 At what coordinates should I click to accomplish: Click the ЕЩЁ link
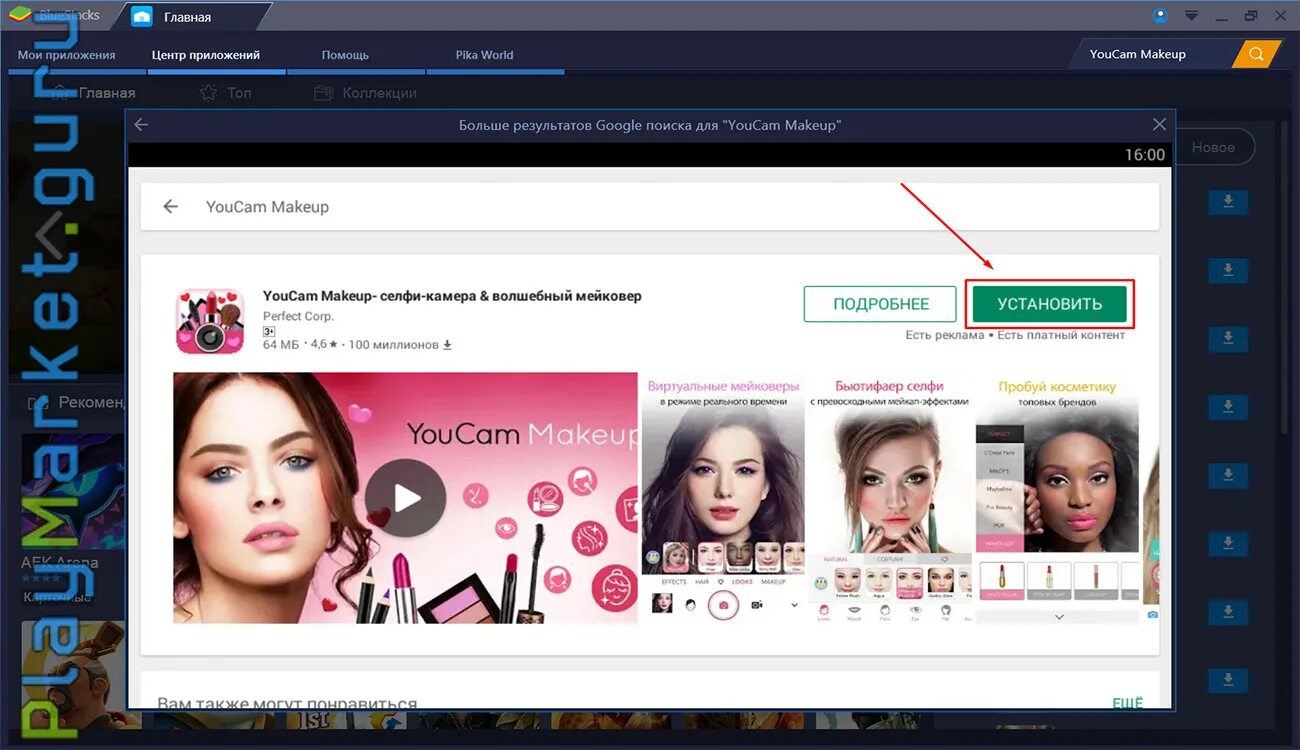click(1127, 703)
